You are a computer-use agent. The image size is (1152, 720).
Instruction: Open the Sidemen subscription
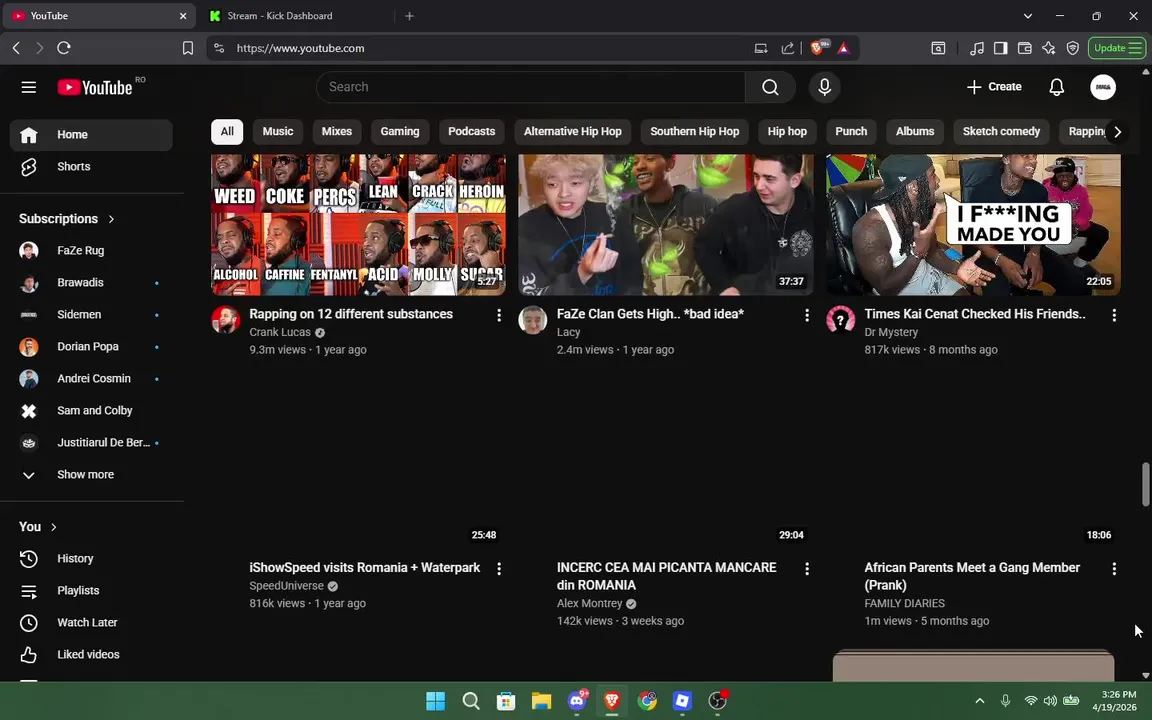point(91,314)
